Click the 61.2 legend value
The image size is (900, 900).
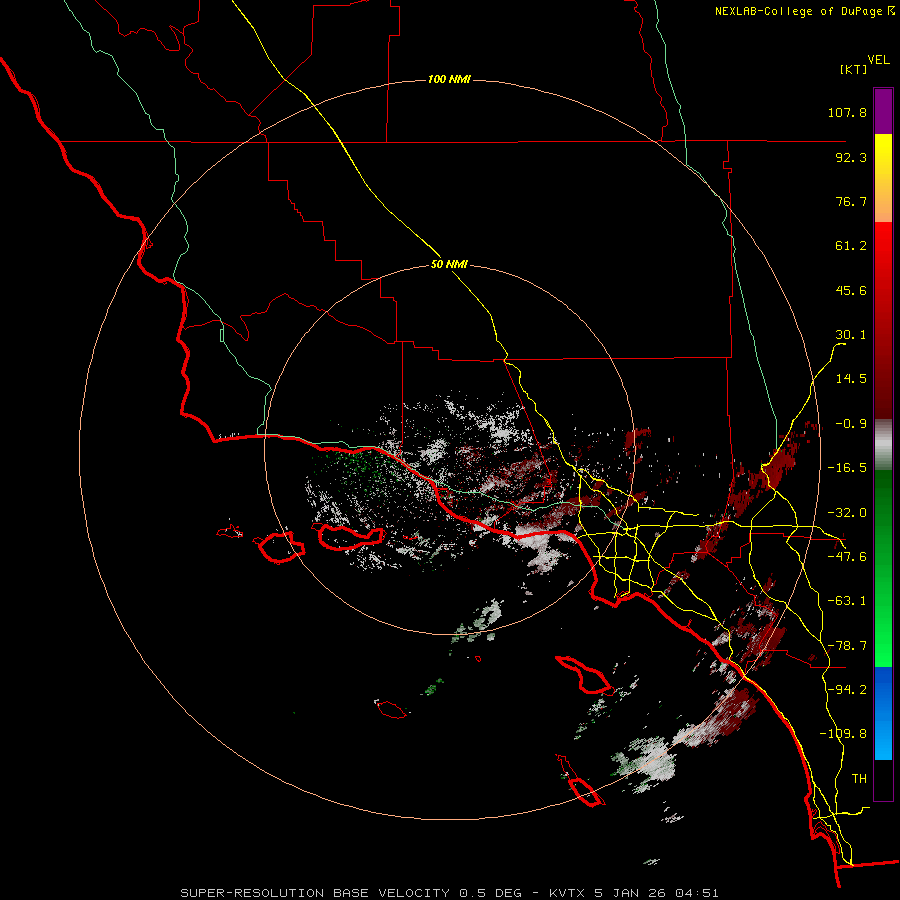(851, 246)
